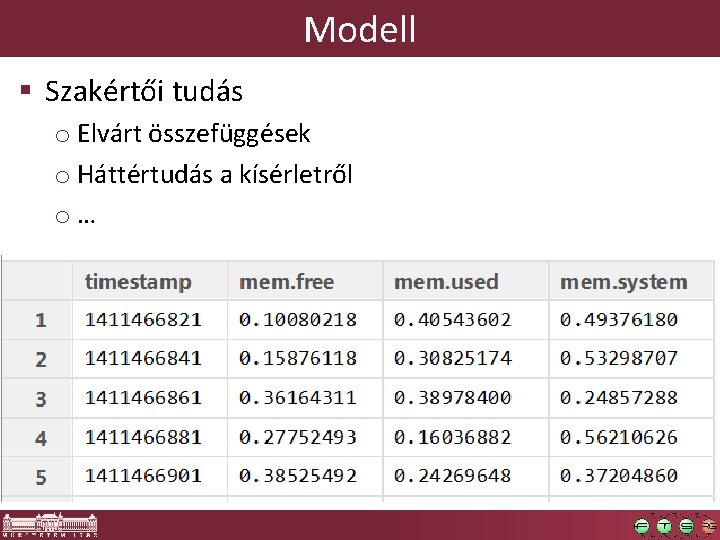
Task: Click the green S circle icon
Action: pos(686,526)
